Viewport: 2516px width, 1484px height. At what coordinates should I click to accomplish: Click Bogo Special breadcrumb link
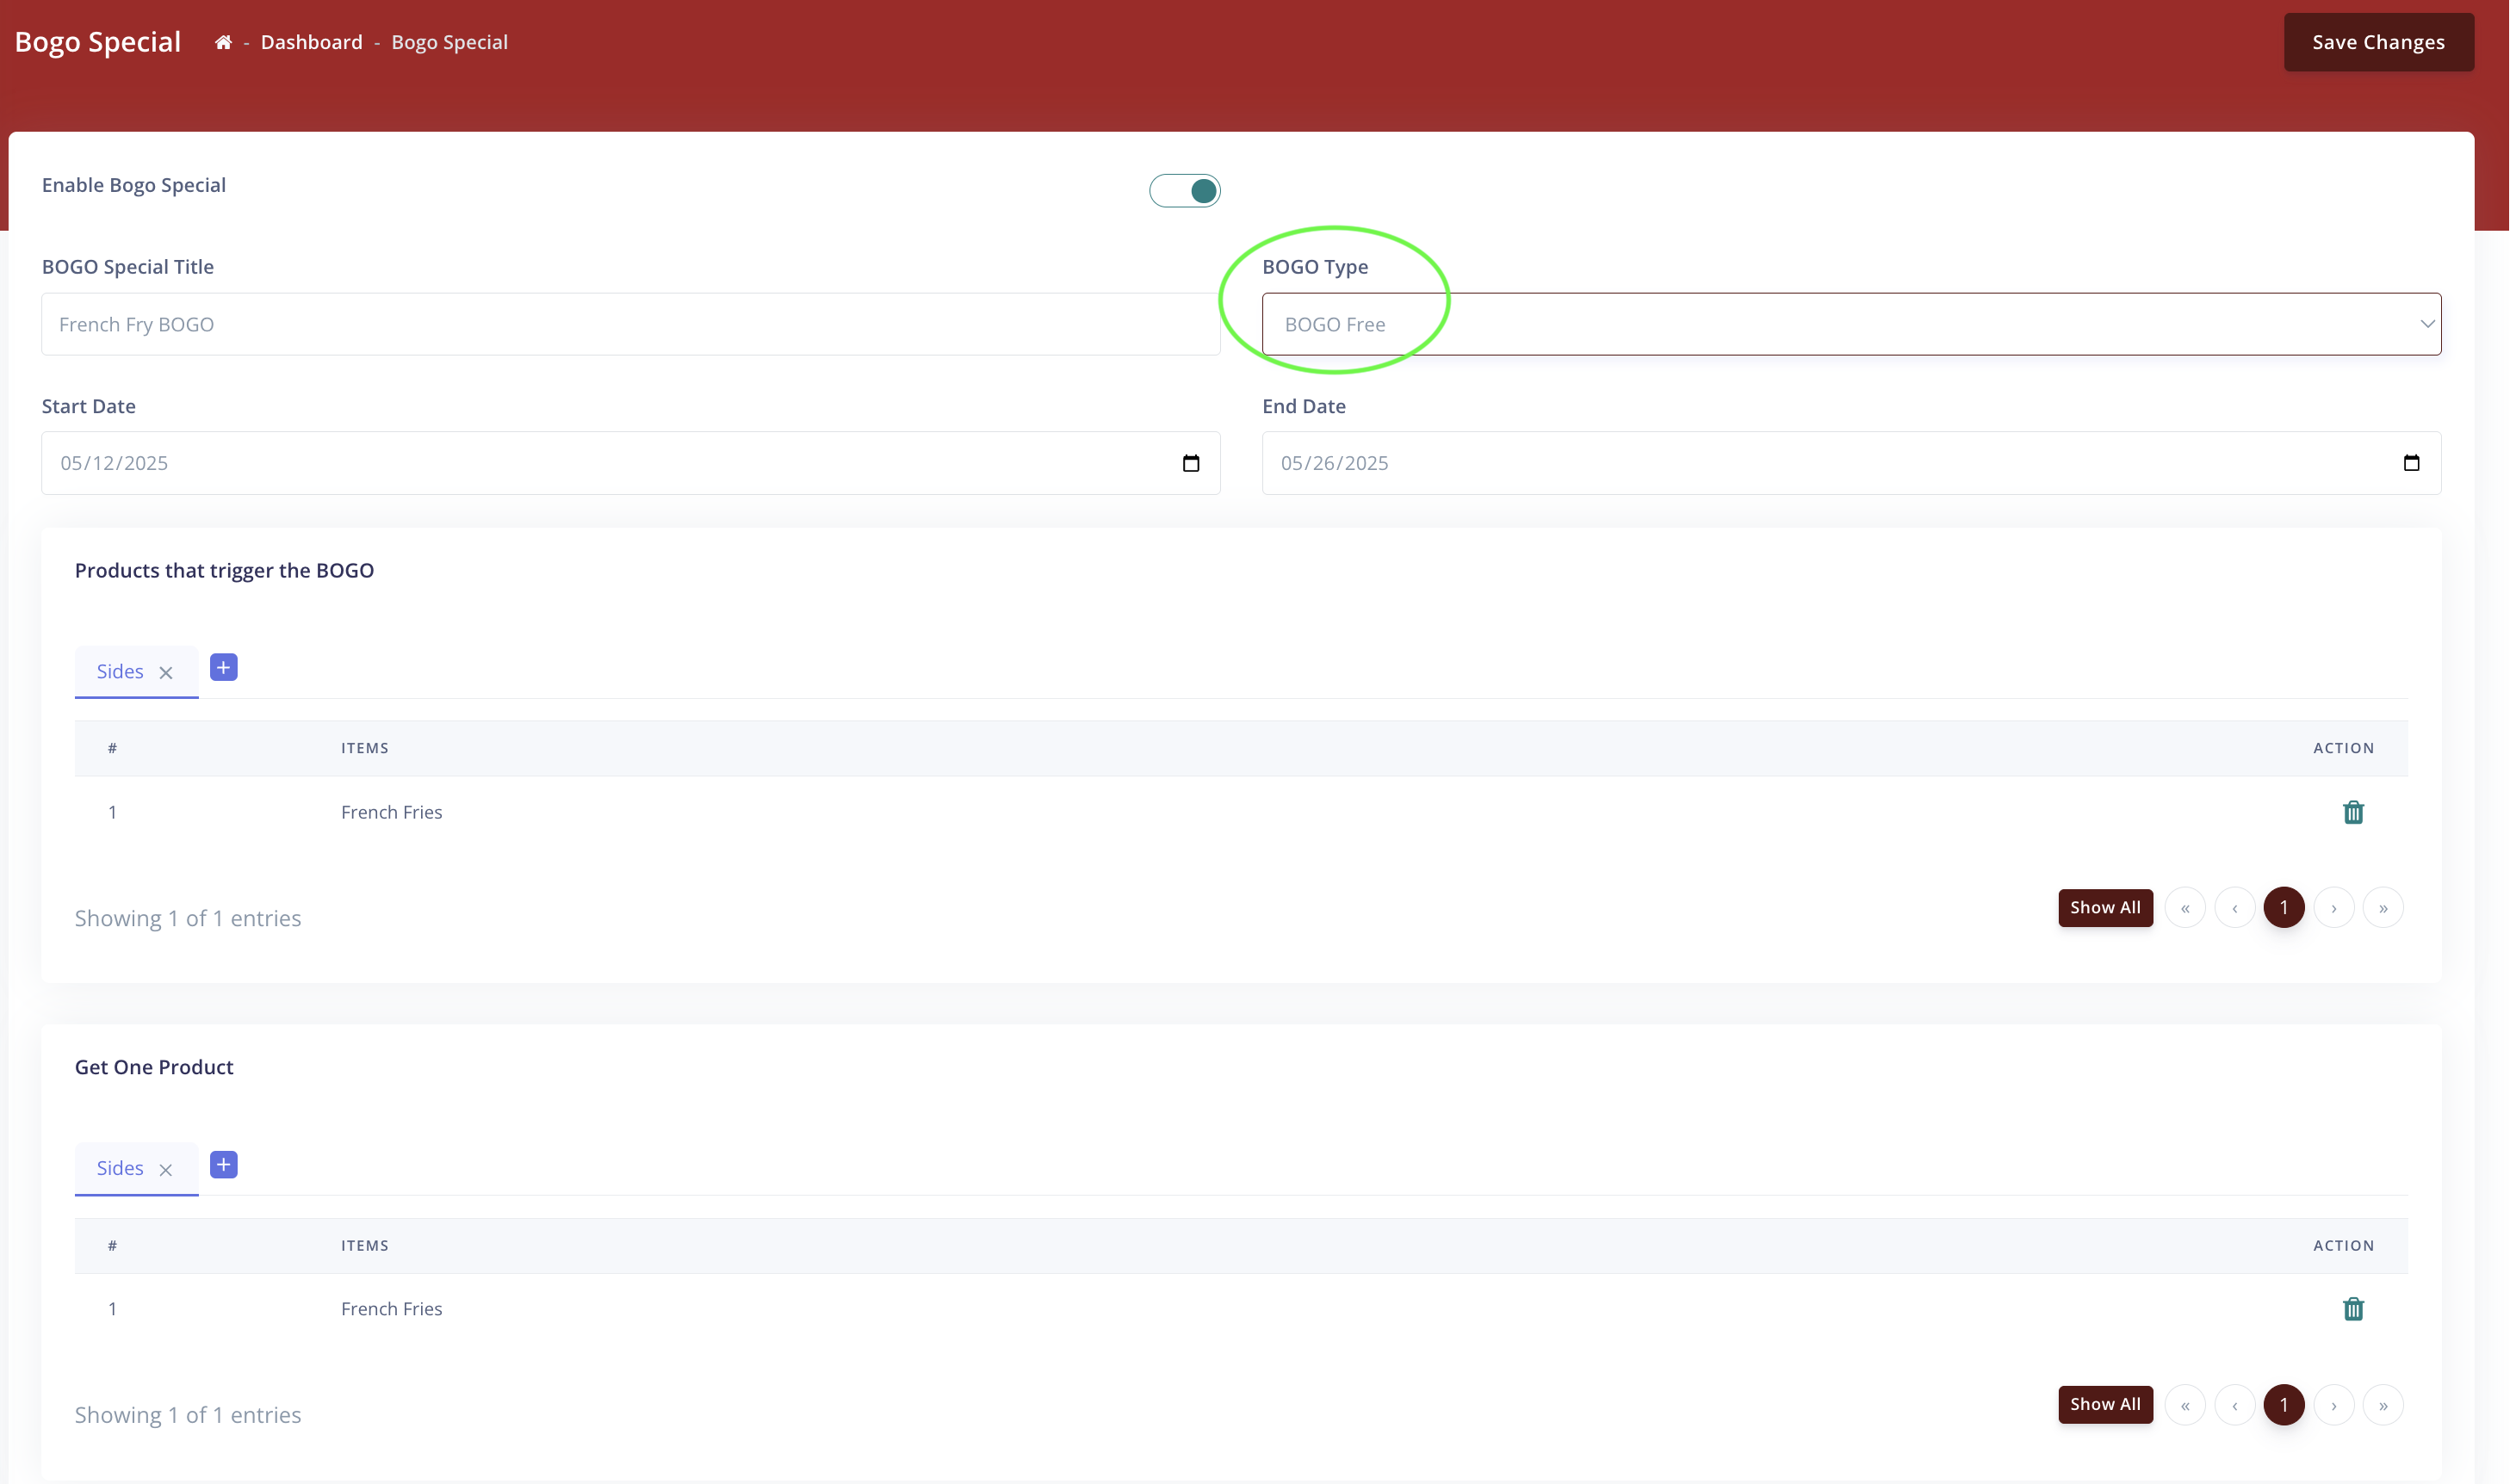(449, 42)
